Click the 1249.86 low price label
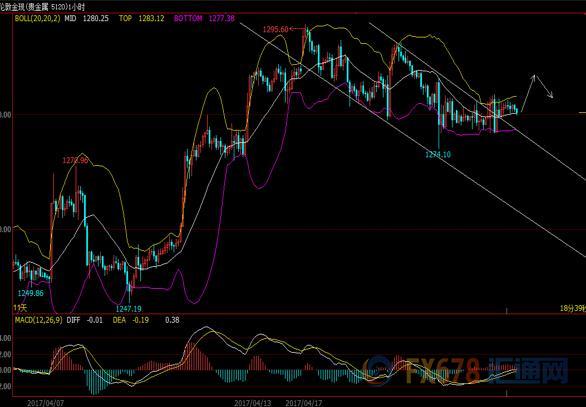This screenshot has height=407, width=586. [x=31, y=293]
